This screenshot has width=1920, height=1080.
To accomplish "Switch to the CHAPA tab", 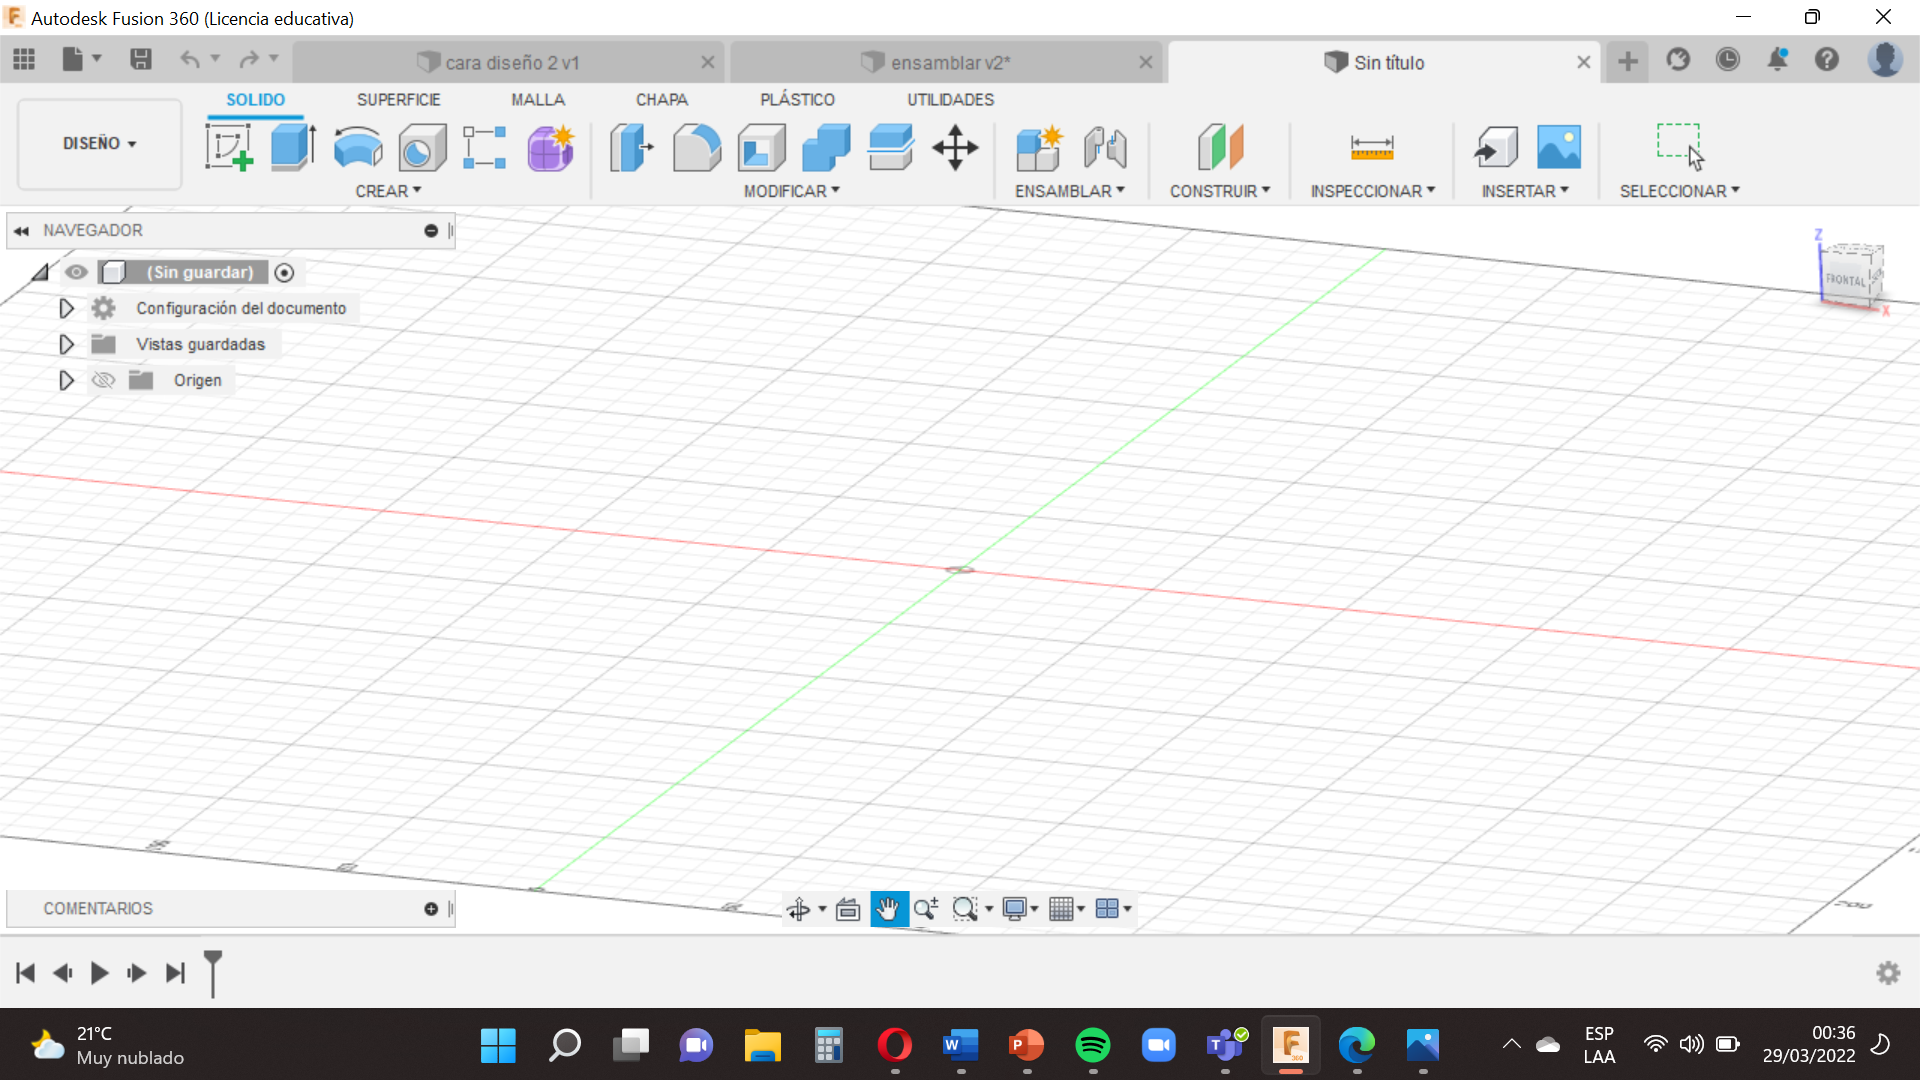I will tap(662, 100).
